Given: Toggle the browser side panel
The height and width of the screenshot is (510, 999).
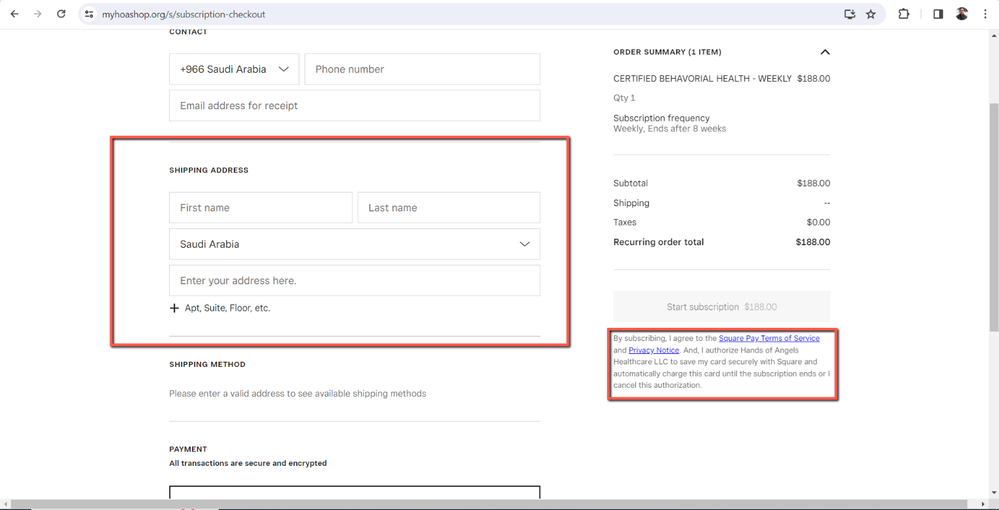Looking at the screenshot, I should point(938,14).
